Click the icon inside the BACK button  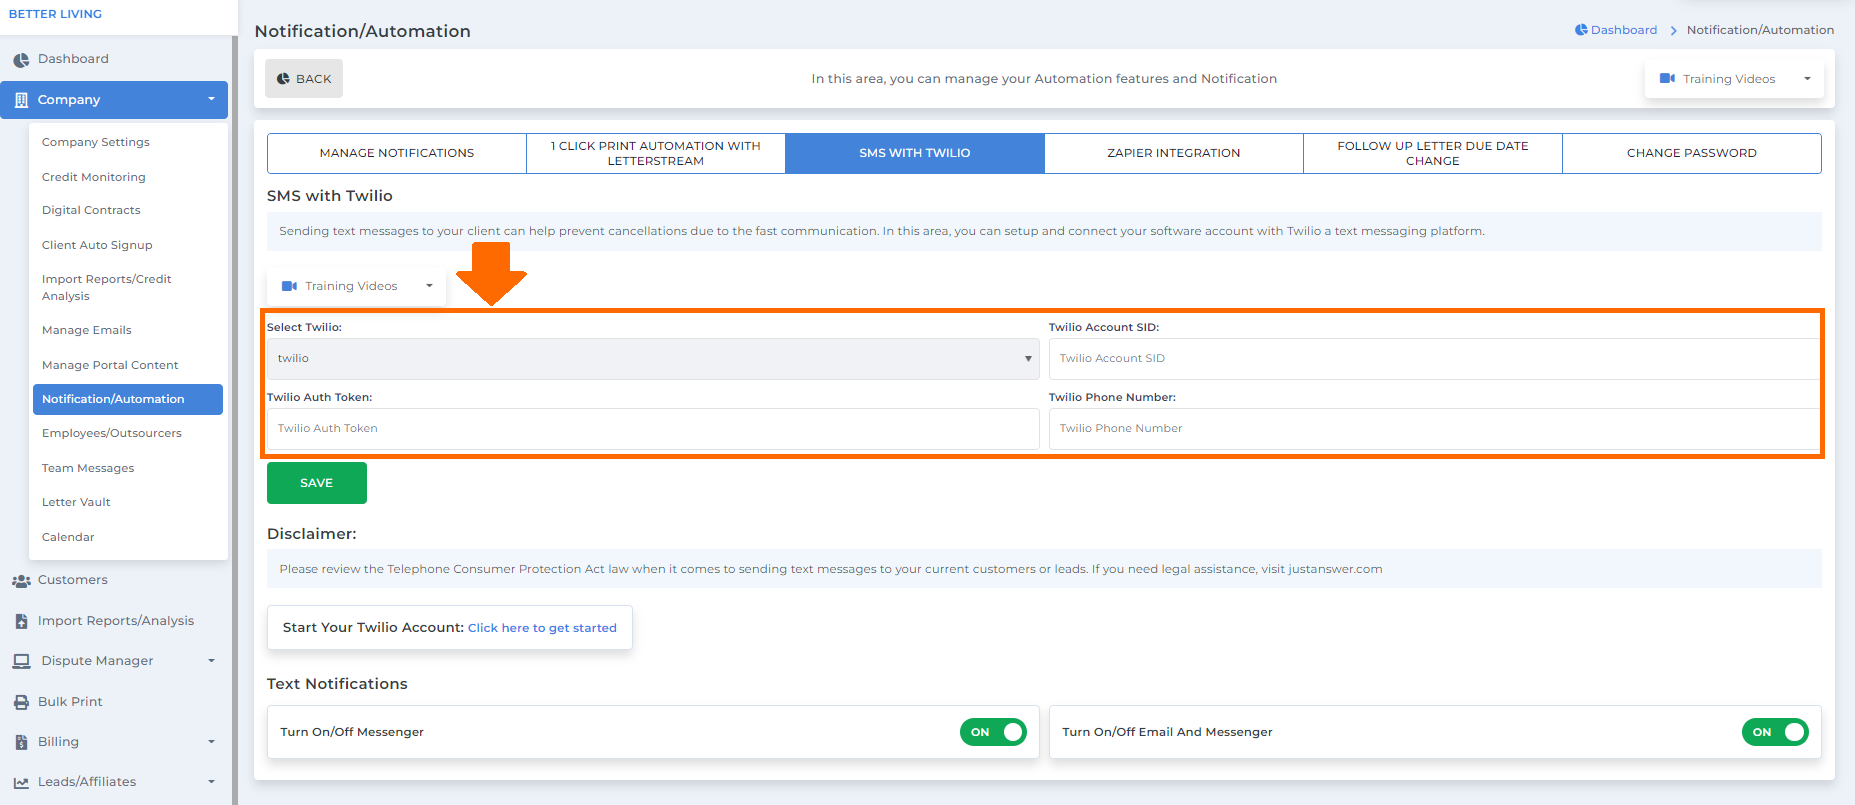283,79
